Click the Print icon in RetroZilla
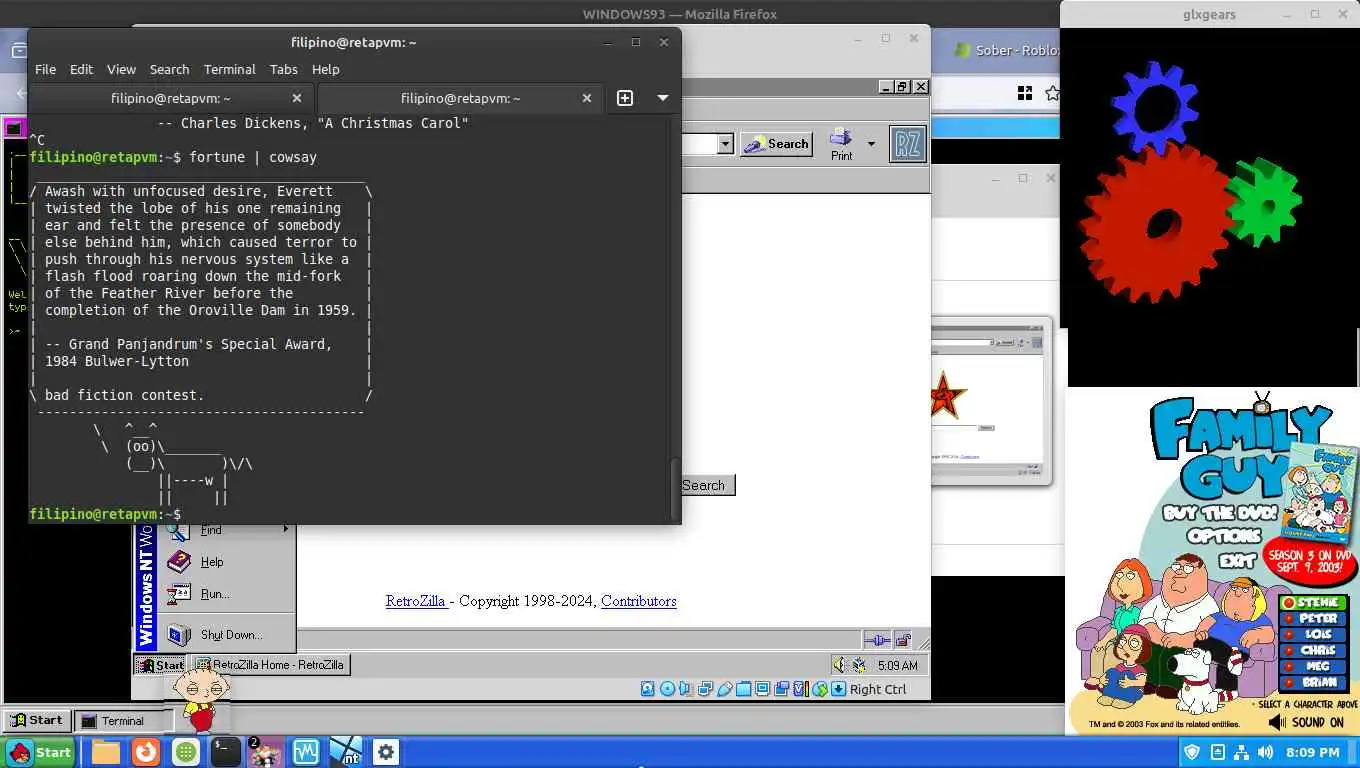 (x=841, y=144)
